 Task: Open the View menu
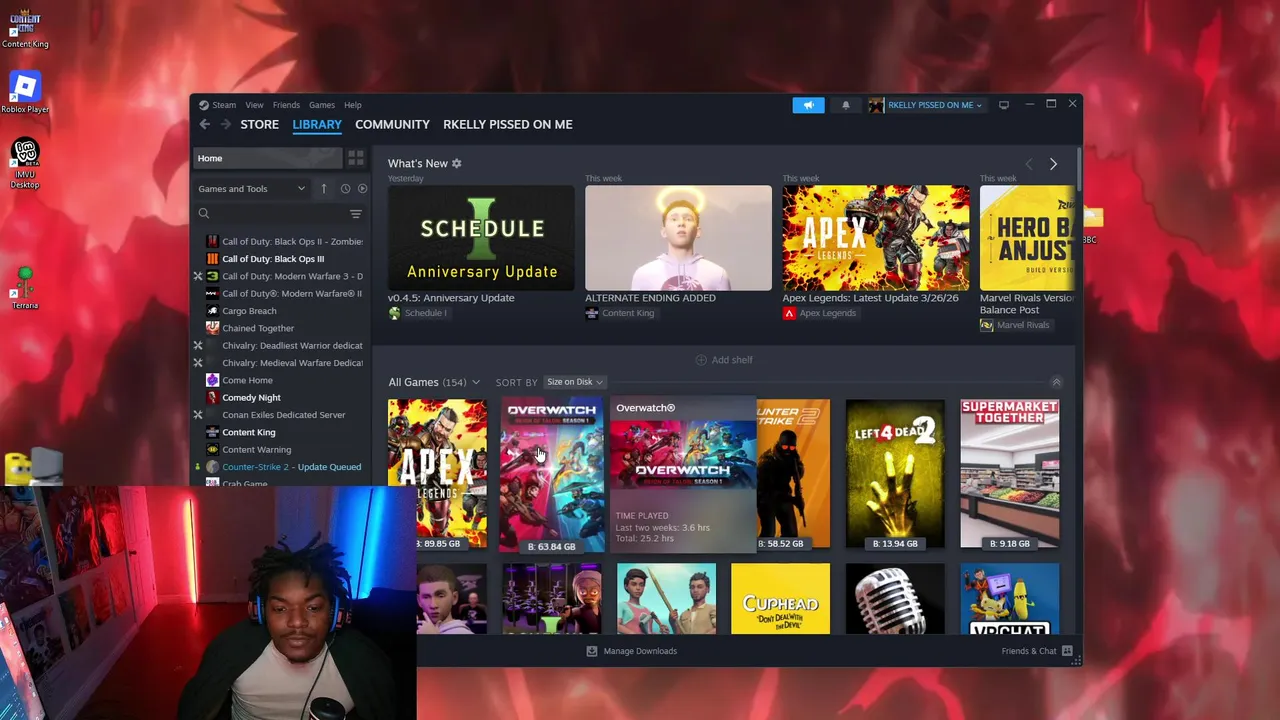[x=255, y=105]
